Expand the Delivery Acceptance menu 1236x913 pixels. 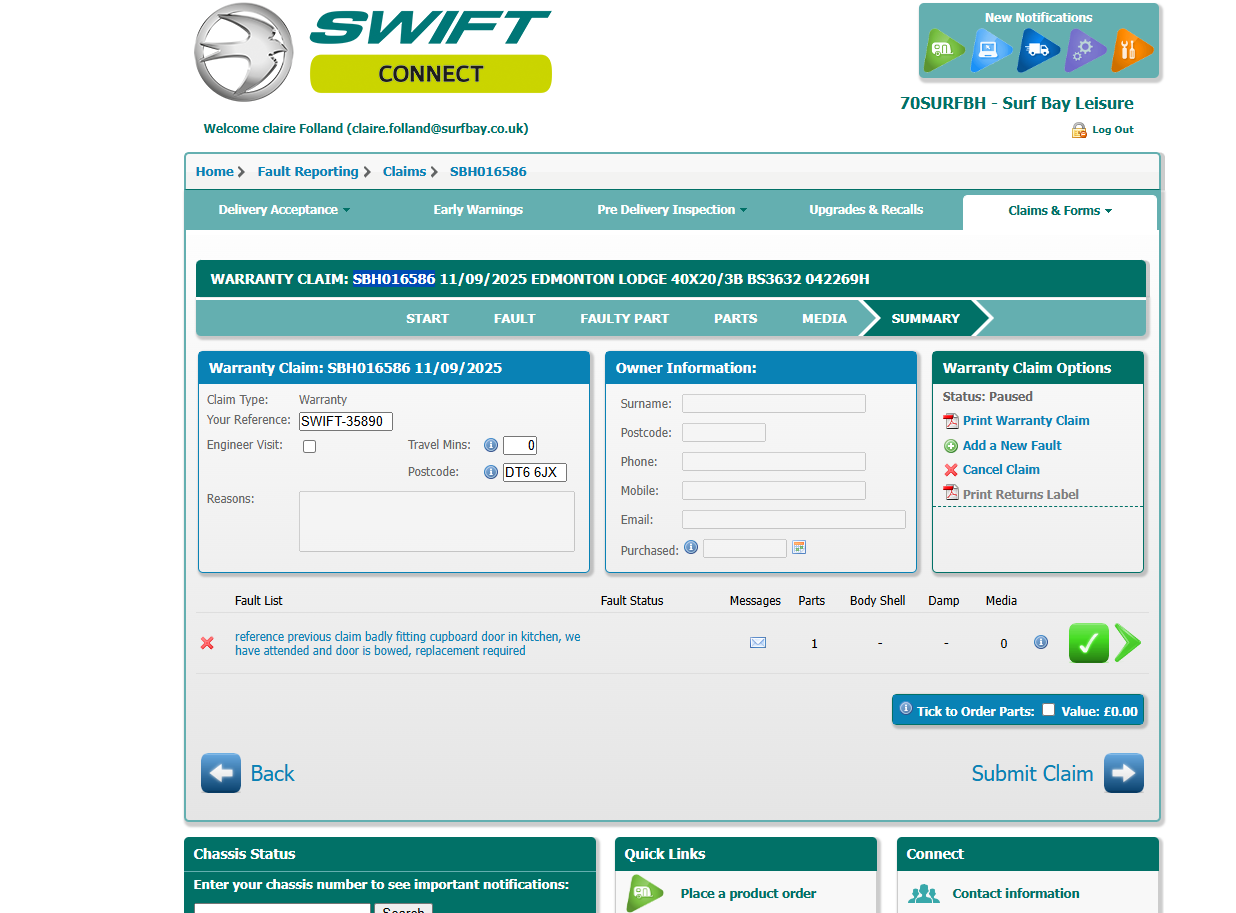(x=284, y=210)
